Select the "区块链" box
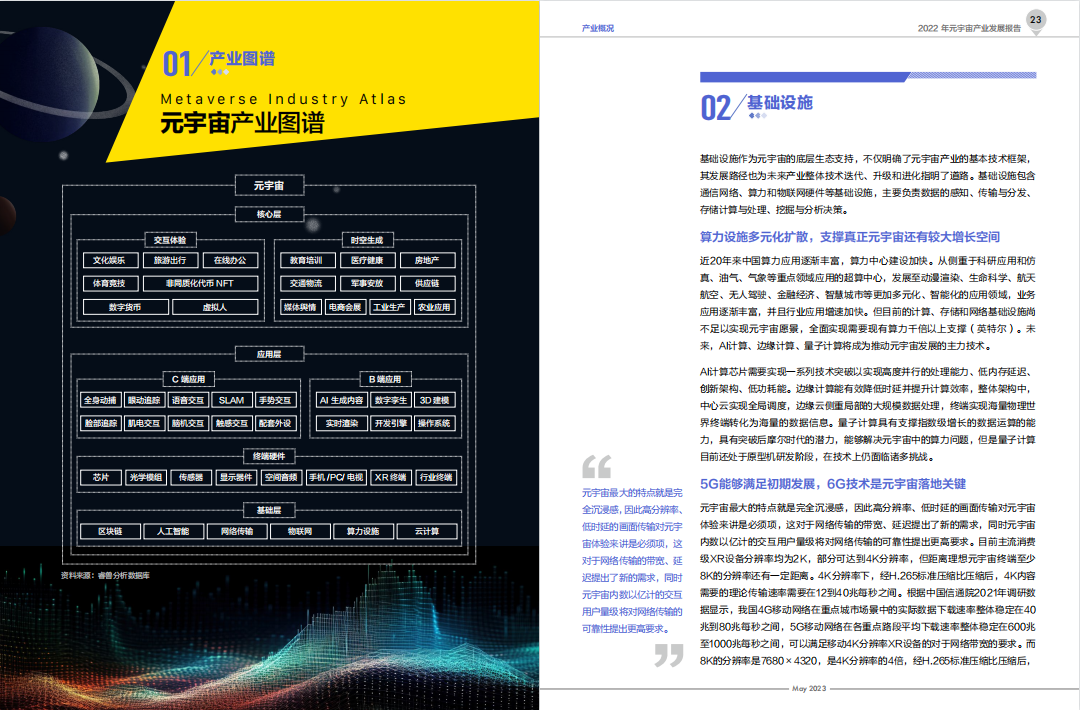The image size is (1080, 710). coord(110,531)
